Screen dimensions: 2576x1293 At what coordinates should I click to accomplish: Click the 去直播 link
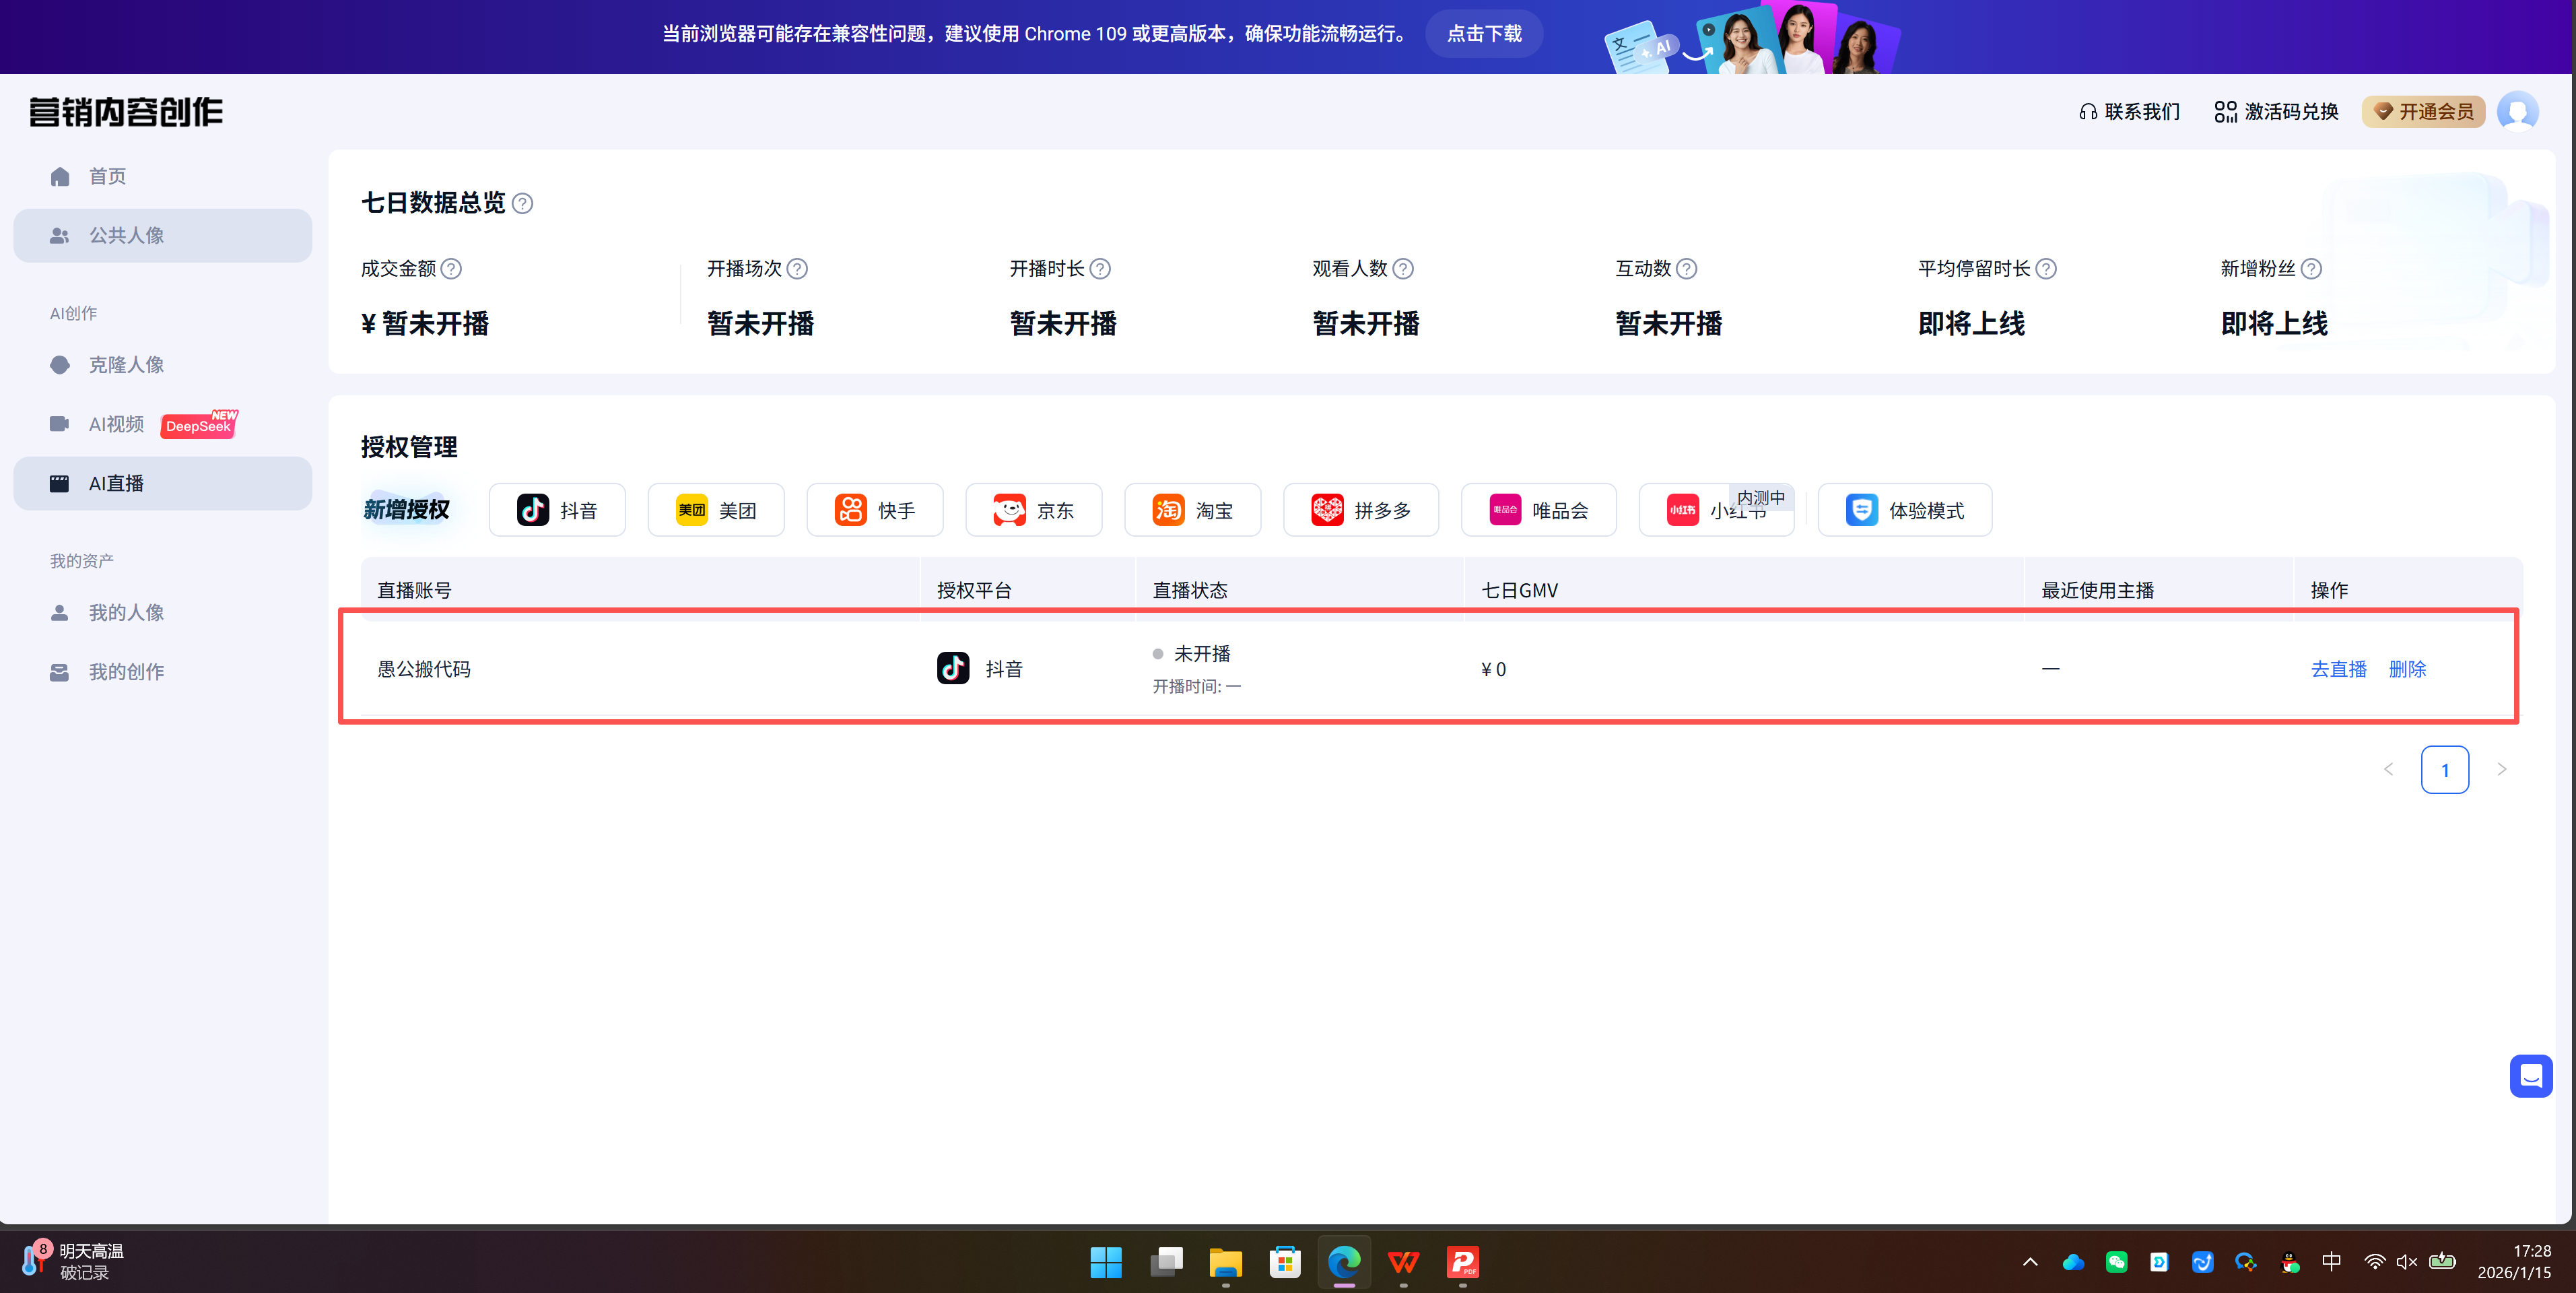click(x=2338, y=669)
